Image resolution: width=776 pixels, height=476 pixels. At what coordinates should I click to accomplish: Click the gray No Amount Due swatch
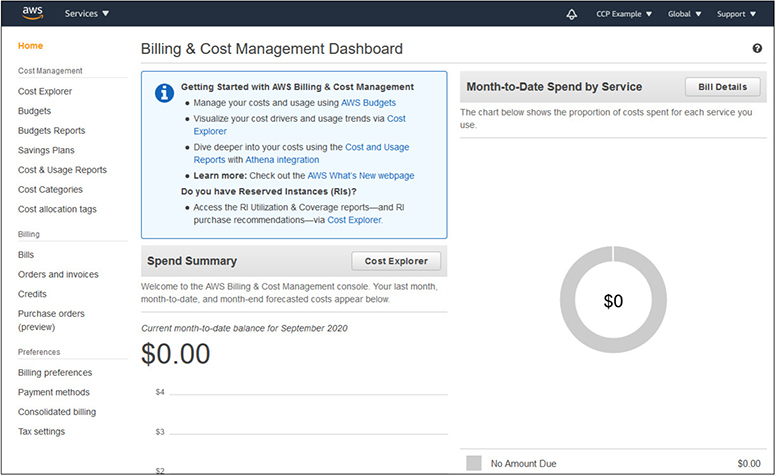pos(474,463)
